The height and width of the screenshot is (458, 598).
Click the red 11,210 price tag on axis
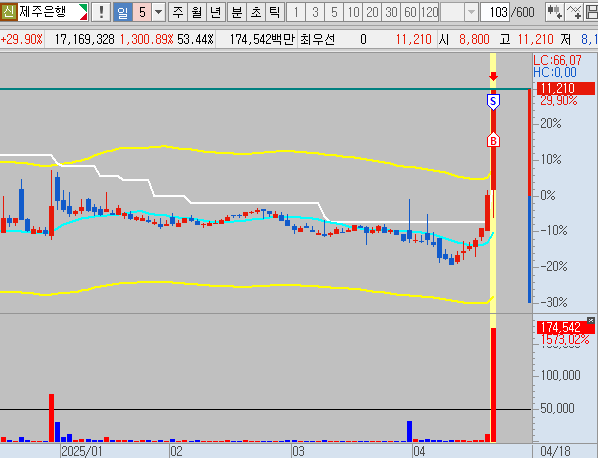566,88
